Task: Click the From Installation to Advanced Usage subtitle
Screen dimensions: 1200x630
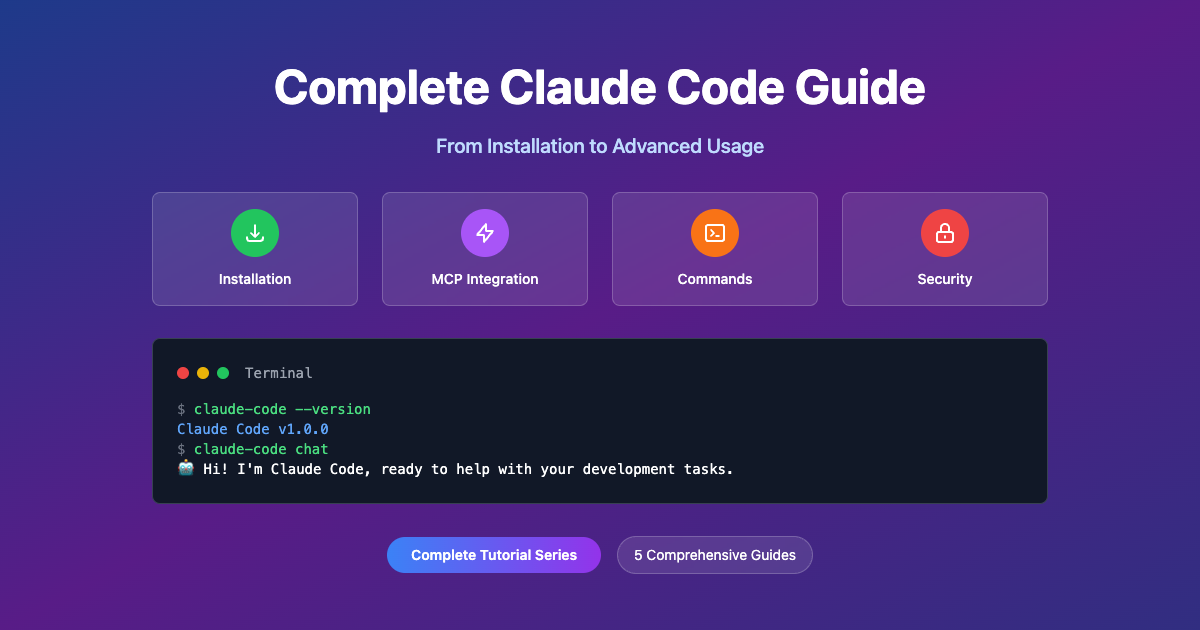Action: (600, 146)
